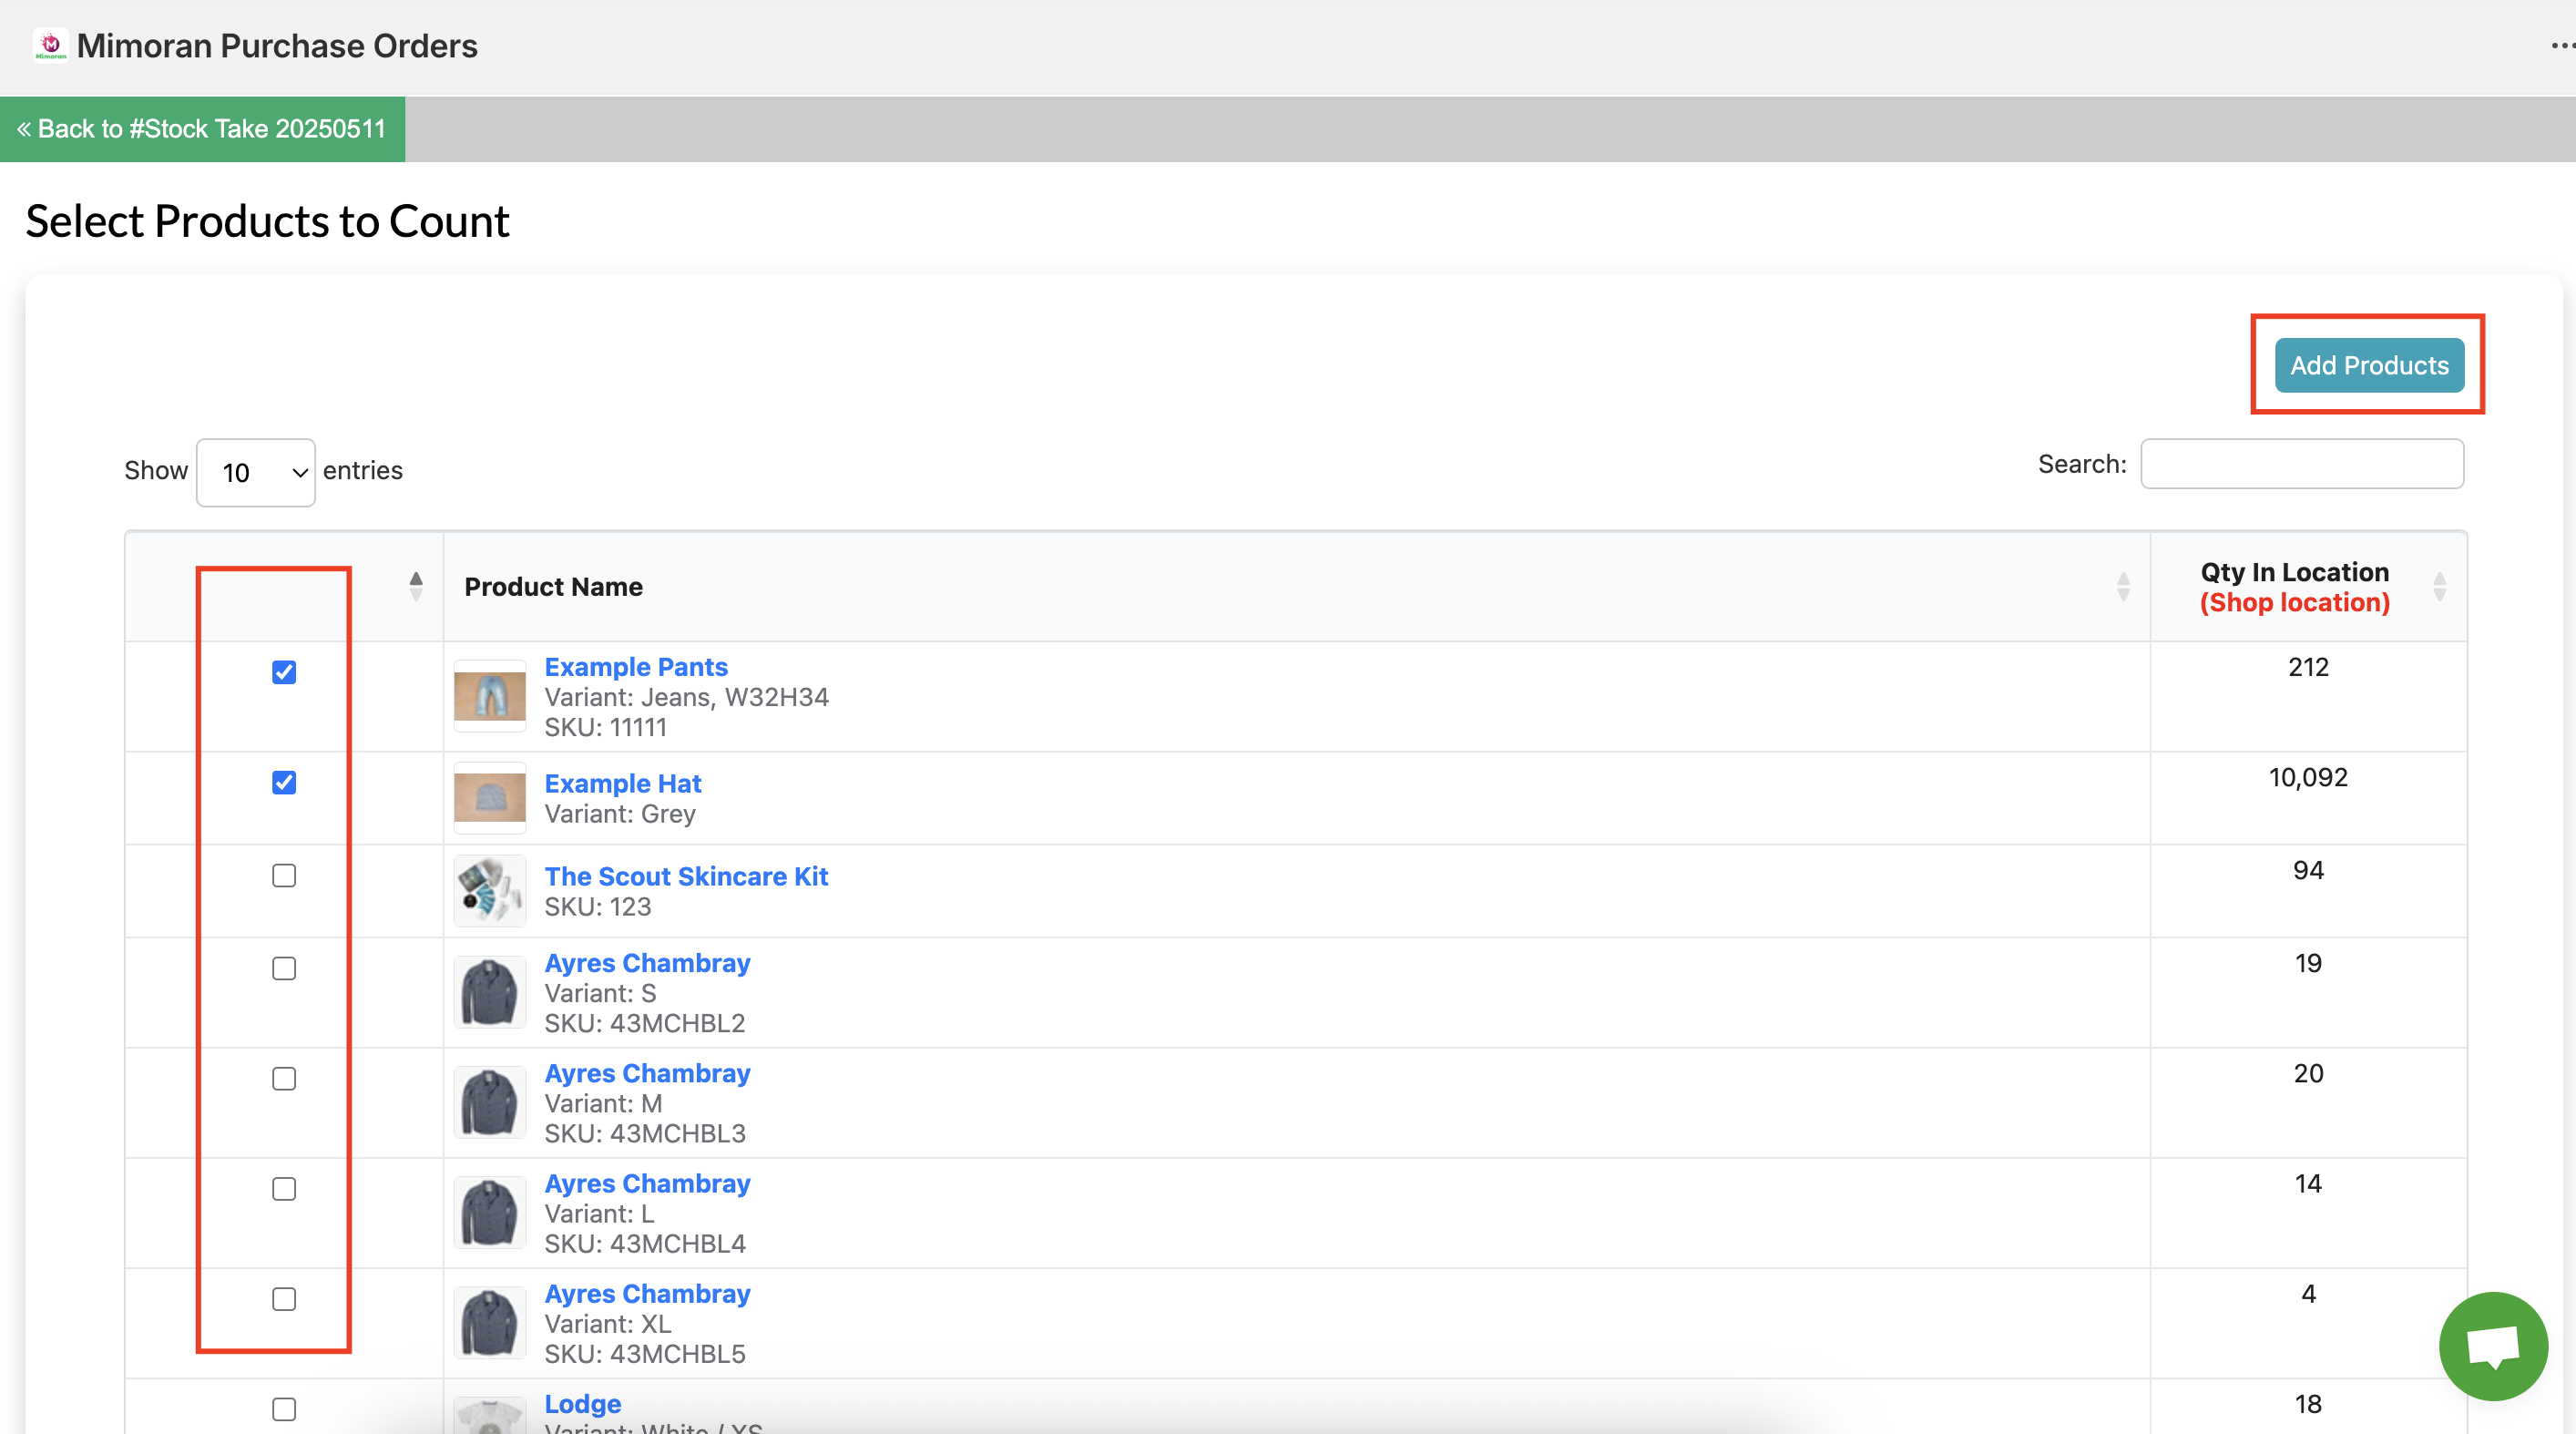Check Ayres Chambray Variant XL checkbox
2576x1434 pixels.
[x=284, y=1298]
